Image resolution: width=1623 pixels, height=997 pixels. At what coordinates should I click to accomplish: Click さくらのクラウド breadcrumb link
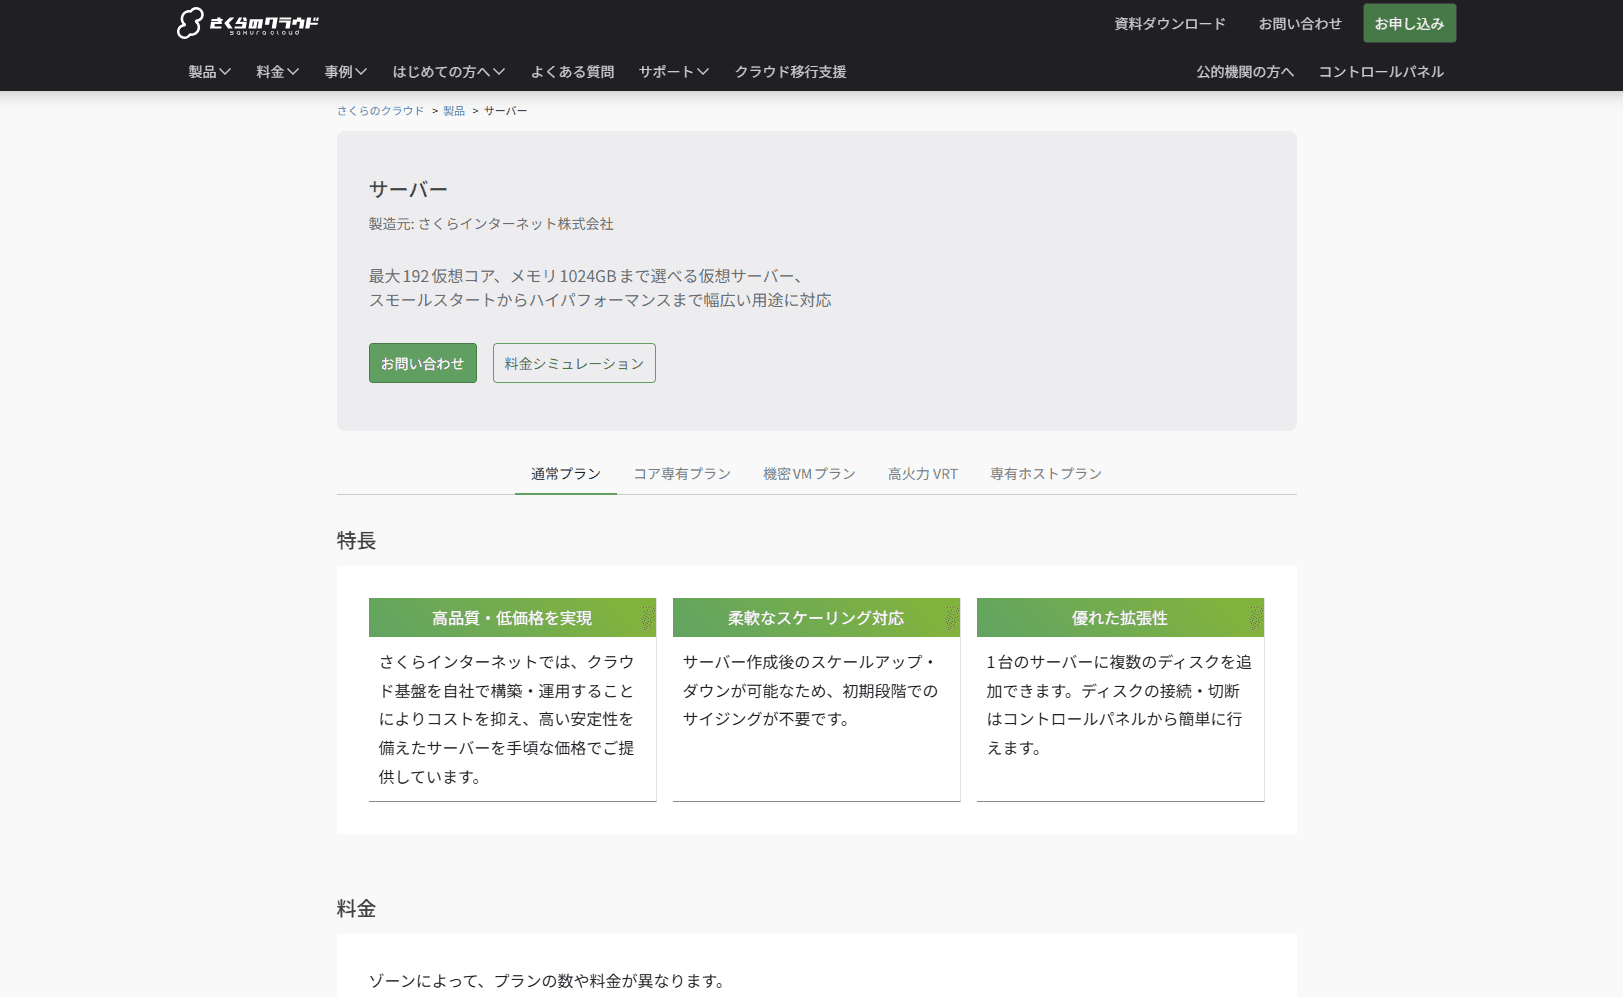[381, 111]
